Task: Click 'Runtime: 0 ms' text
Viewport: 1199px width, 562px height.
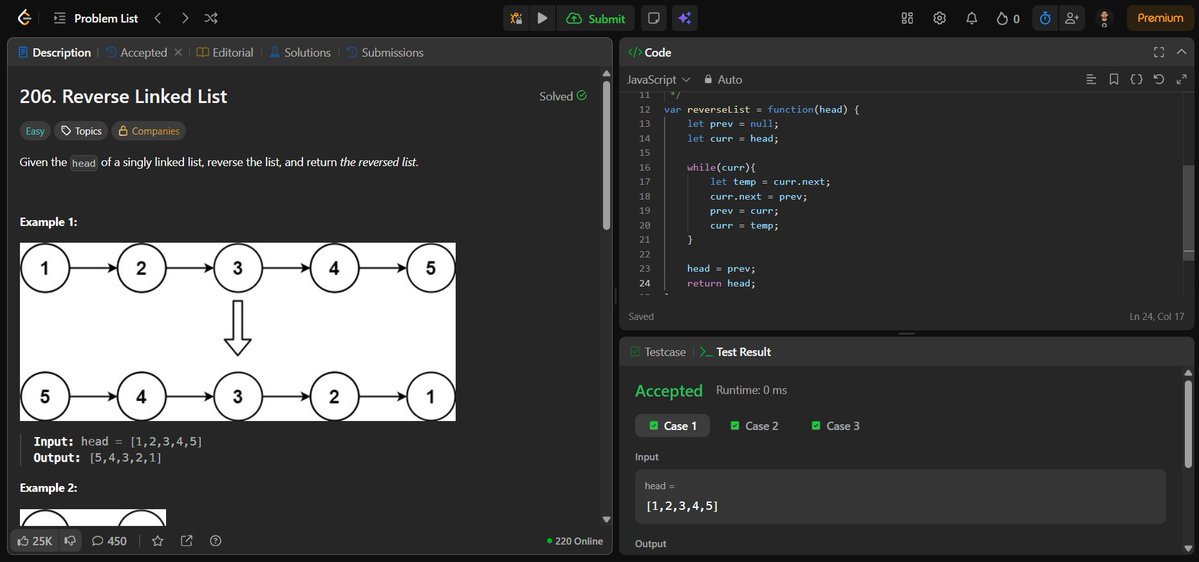Action: pyautogui.click(x=751, y=390)
